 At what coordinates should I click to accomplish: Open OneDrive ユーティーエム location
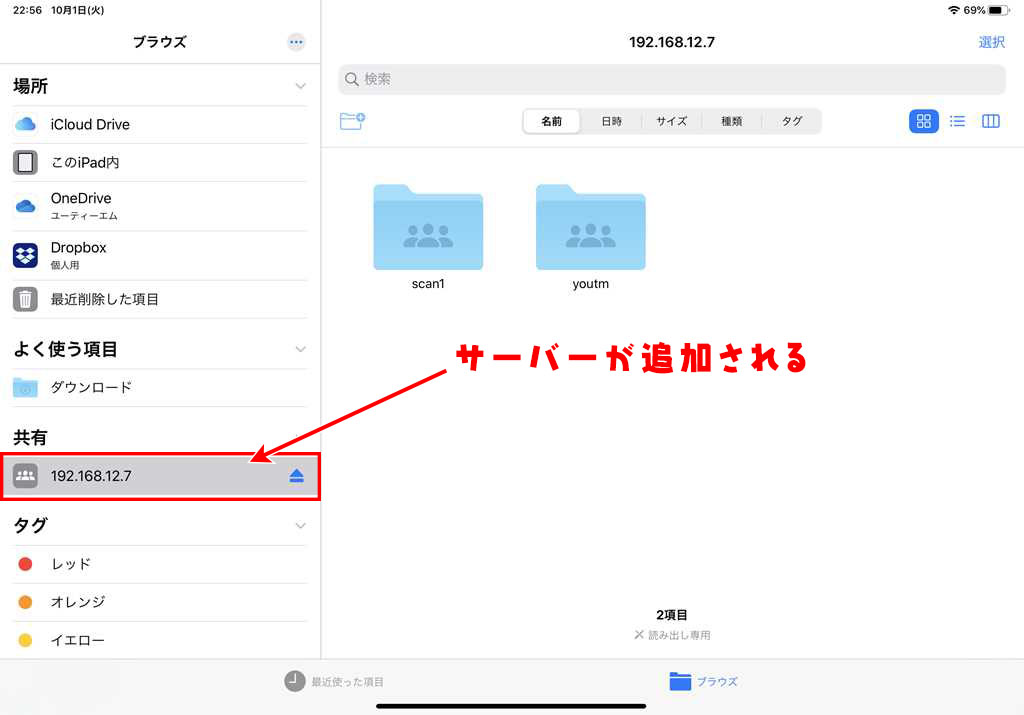[159, 206]
